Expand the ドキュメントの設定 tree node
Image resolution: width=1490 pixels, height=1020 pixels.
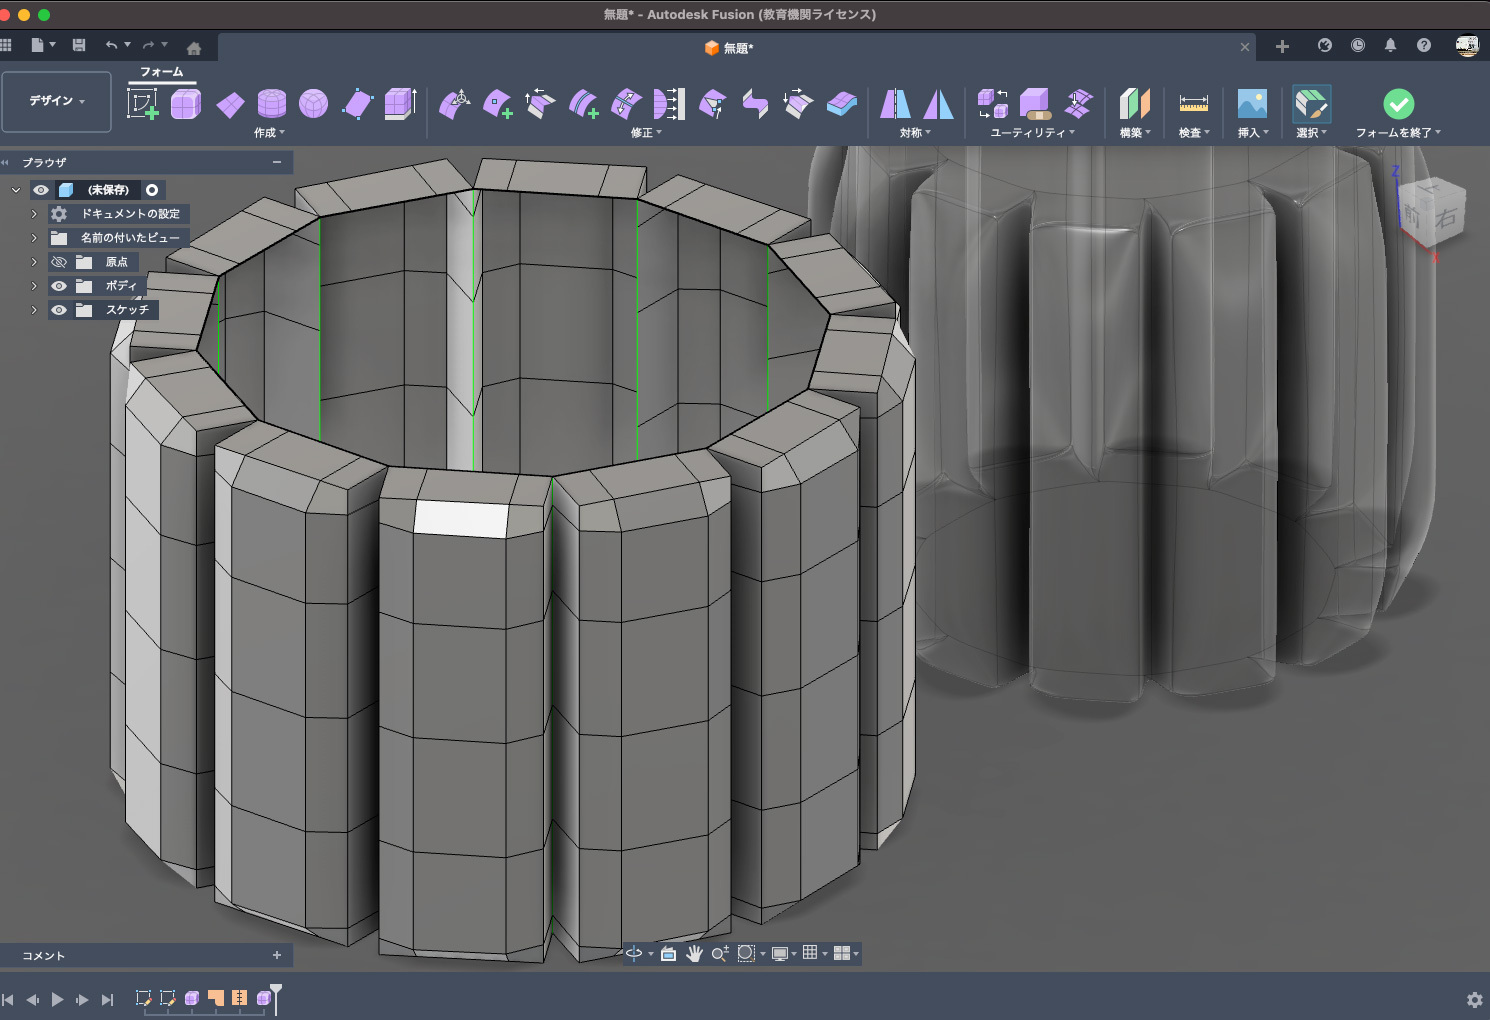[34, 214]
